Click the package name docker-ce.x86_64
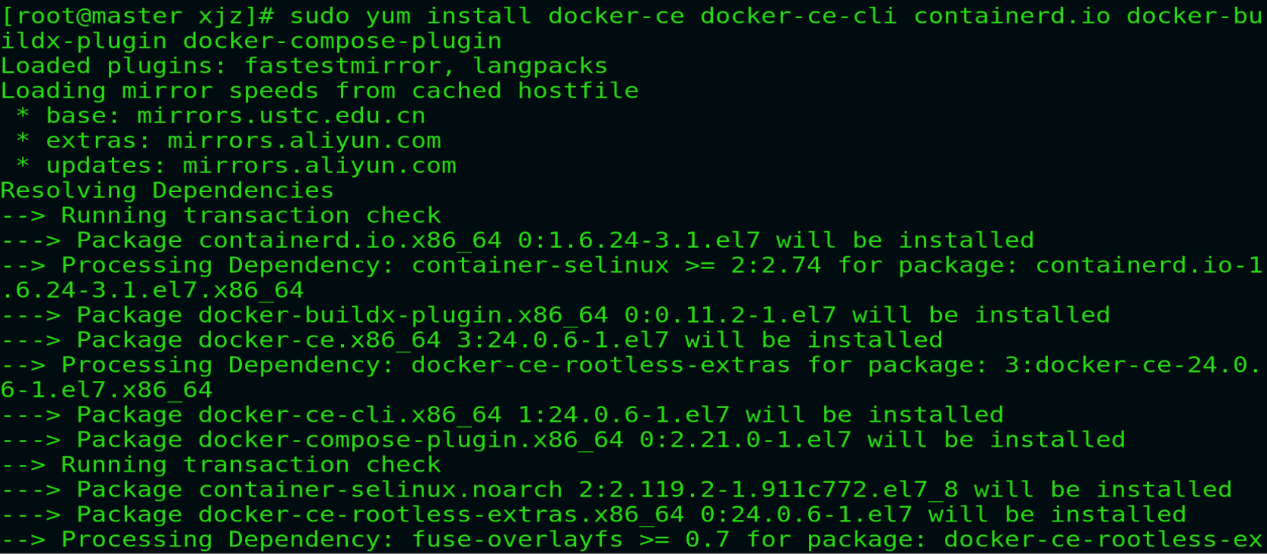 (x=320, y=340)
